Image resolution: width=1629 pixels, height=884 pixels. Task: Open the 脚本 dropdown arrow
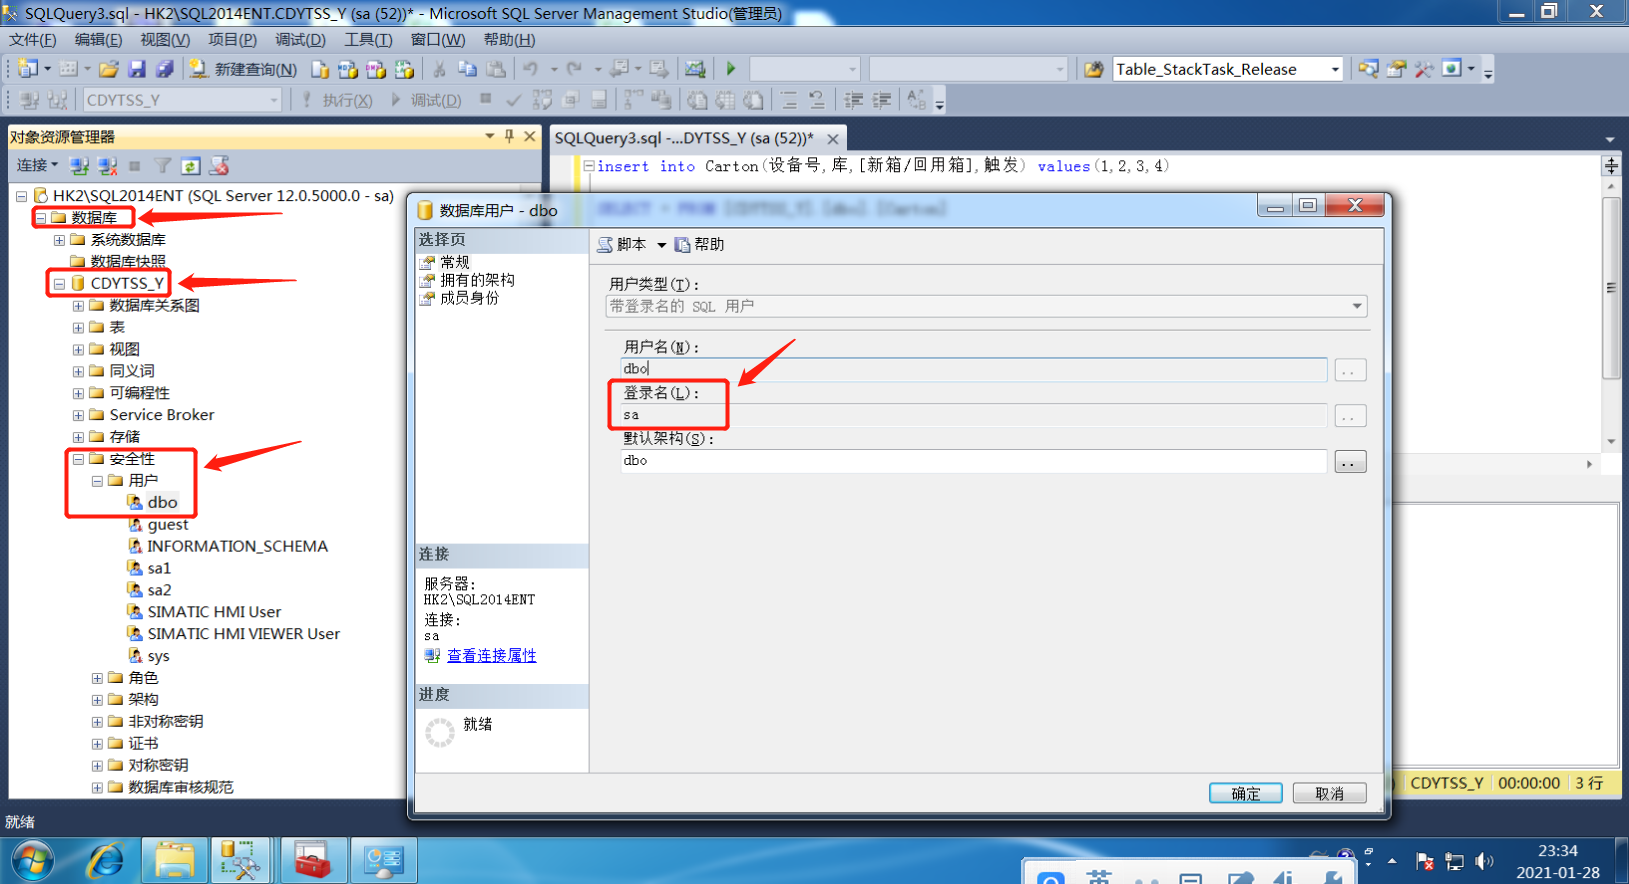(x=661, y=244)
